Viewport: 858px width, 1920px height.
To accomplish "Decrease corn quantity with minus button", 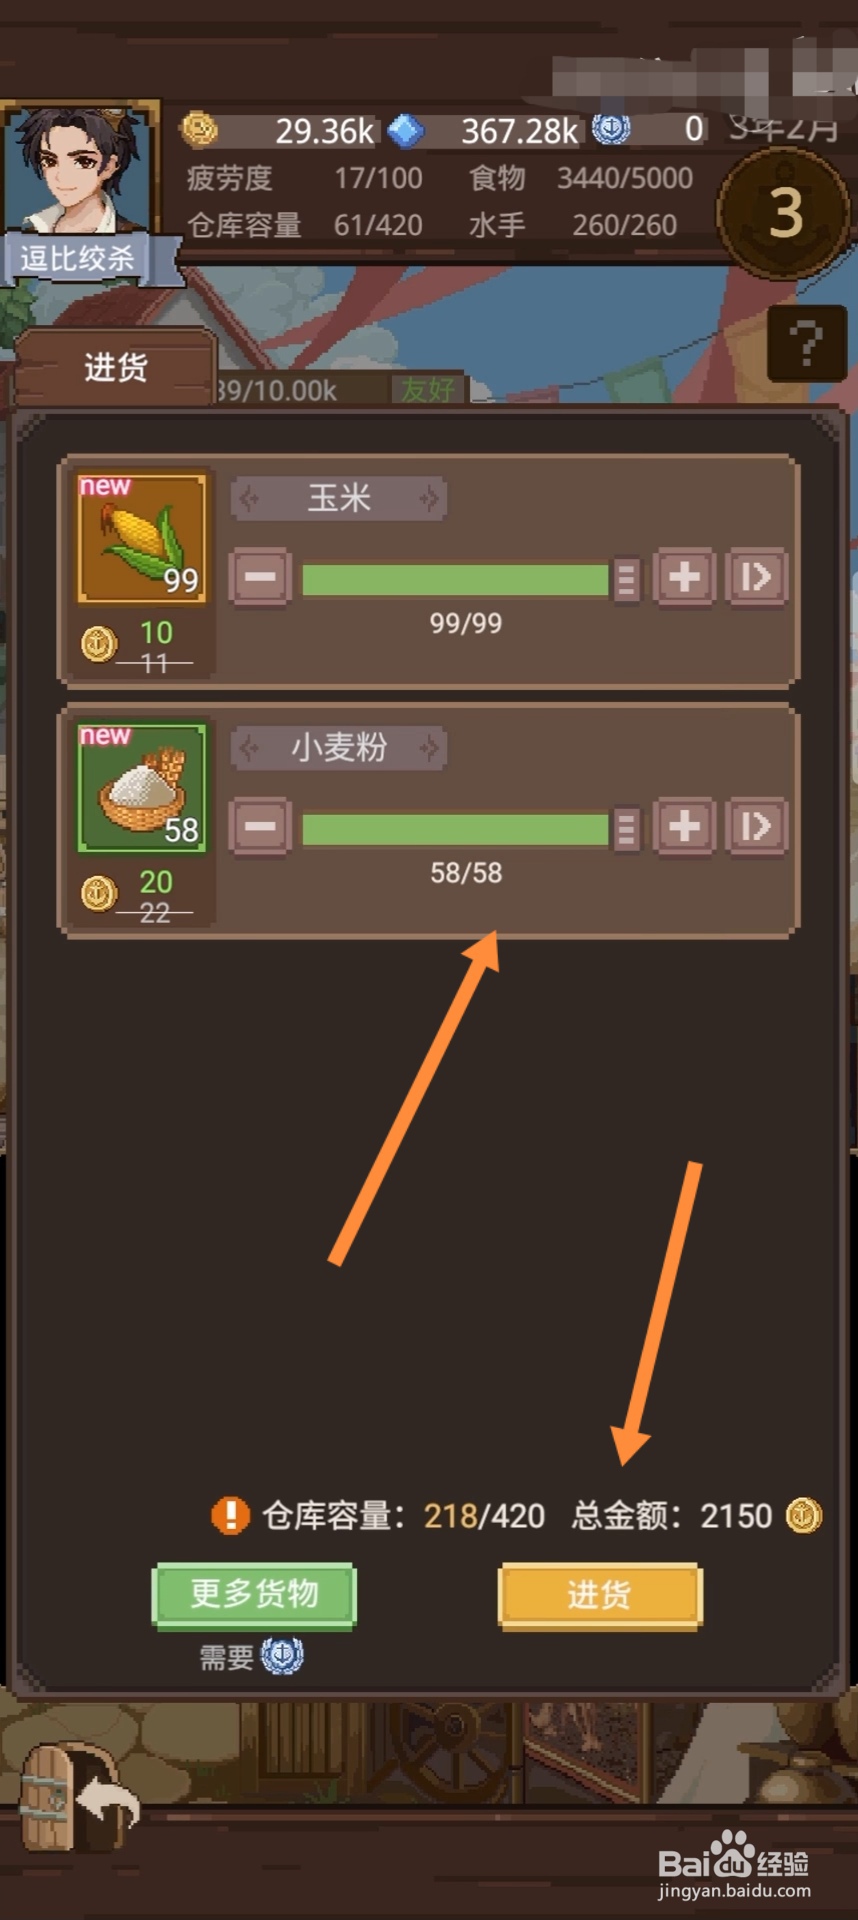I will [x=260, y=577].
